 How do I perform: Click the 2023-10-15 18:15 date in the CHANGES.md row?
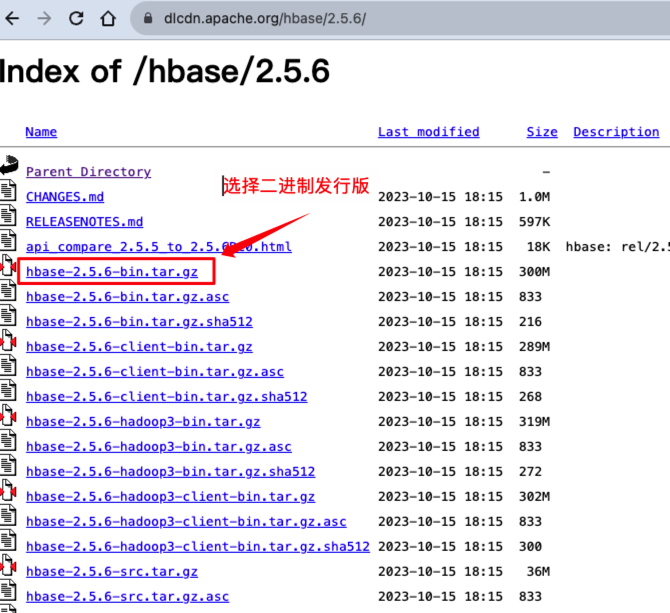click(440, 197)
